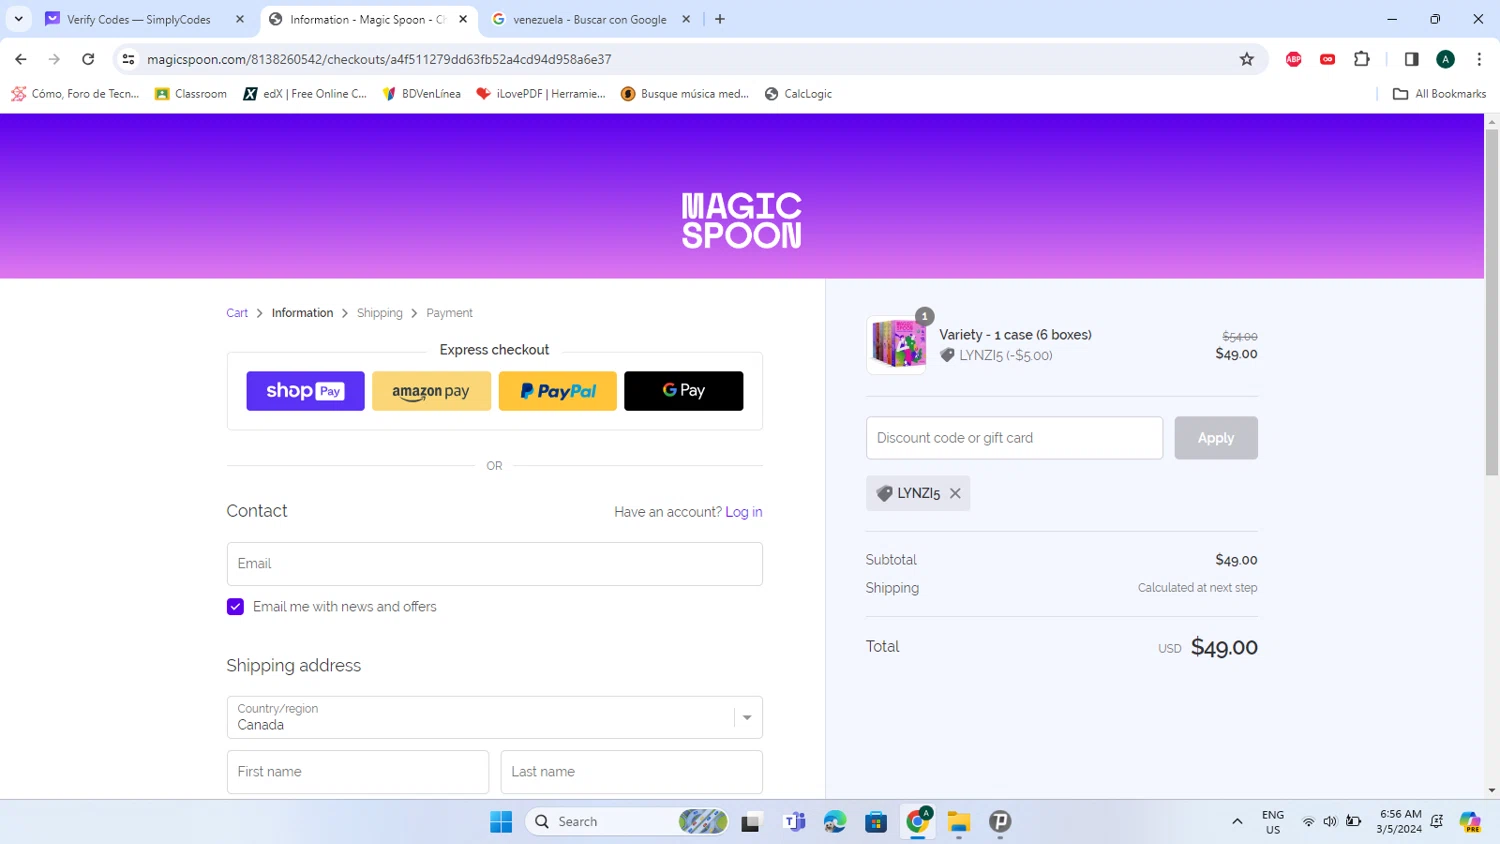Open volume control in system tray
Viewport: 1500px width, 844px height.
1330,821
